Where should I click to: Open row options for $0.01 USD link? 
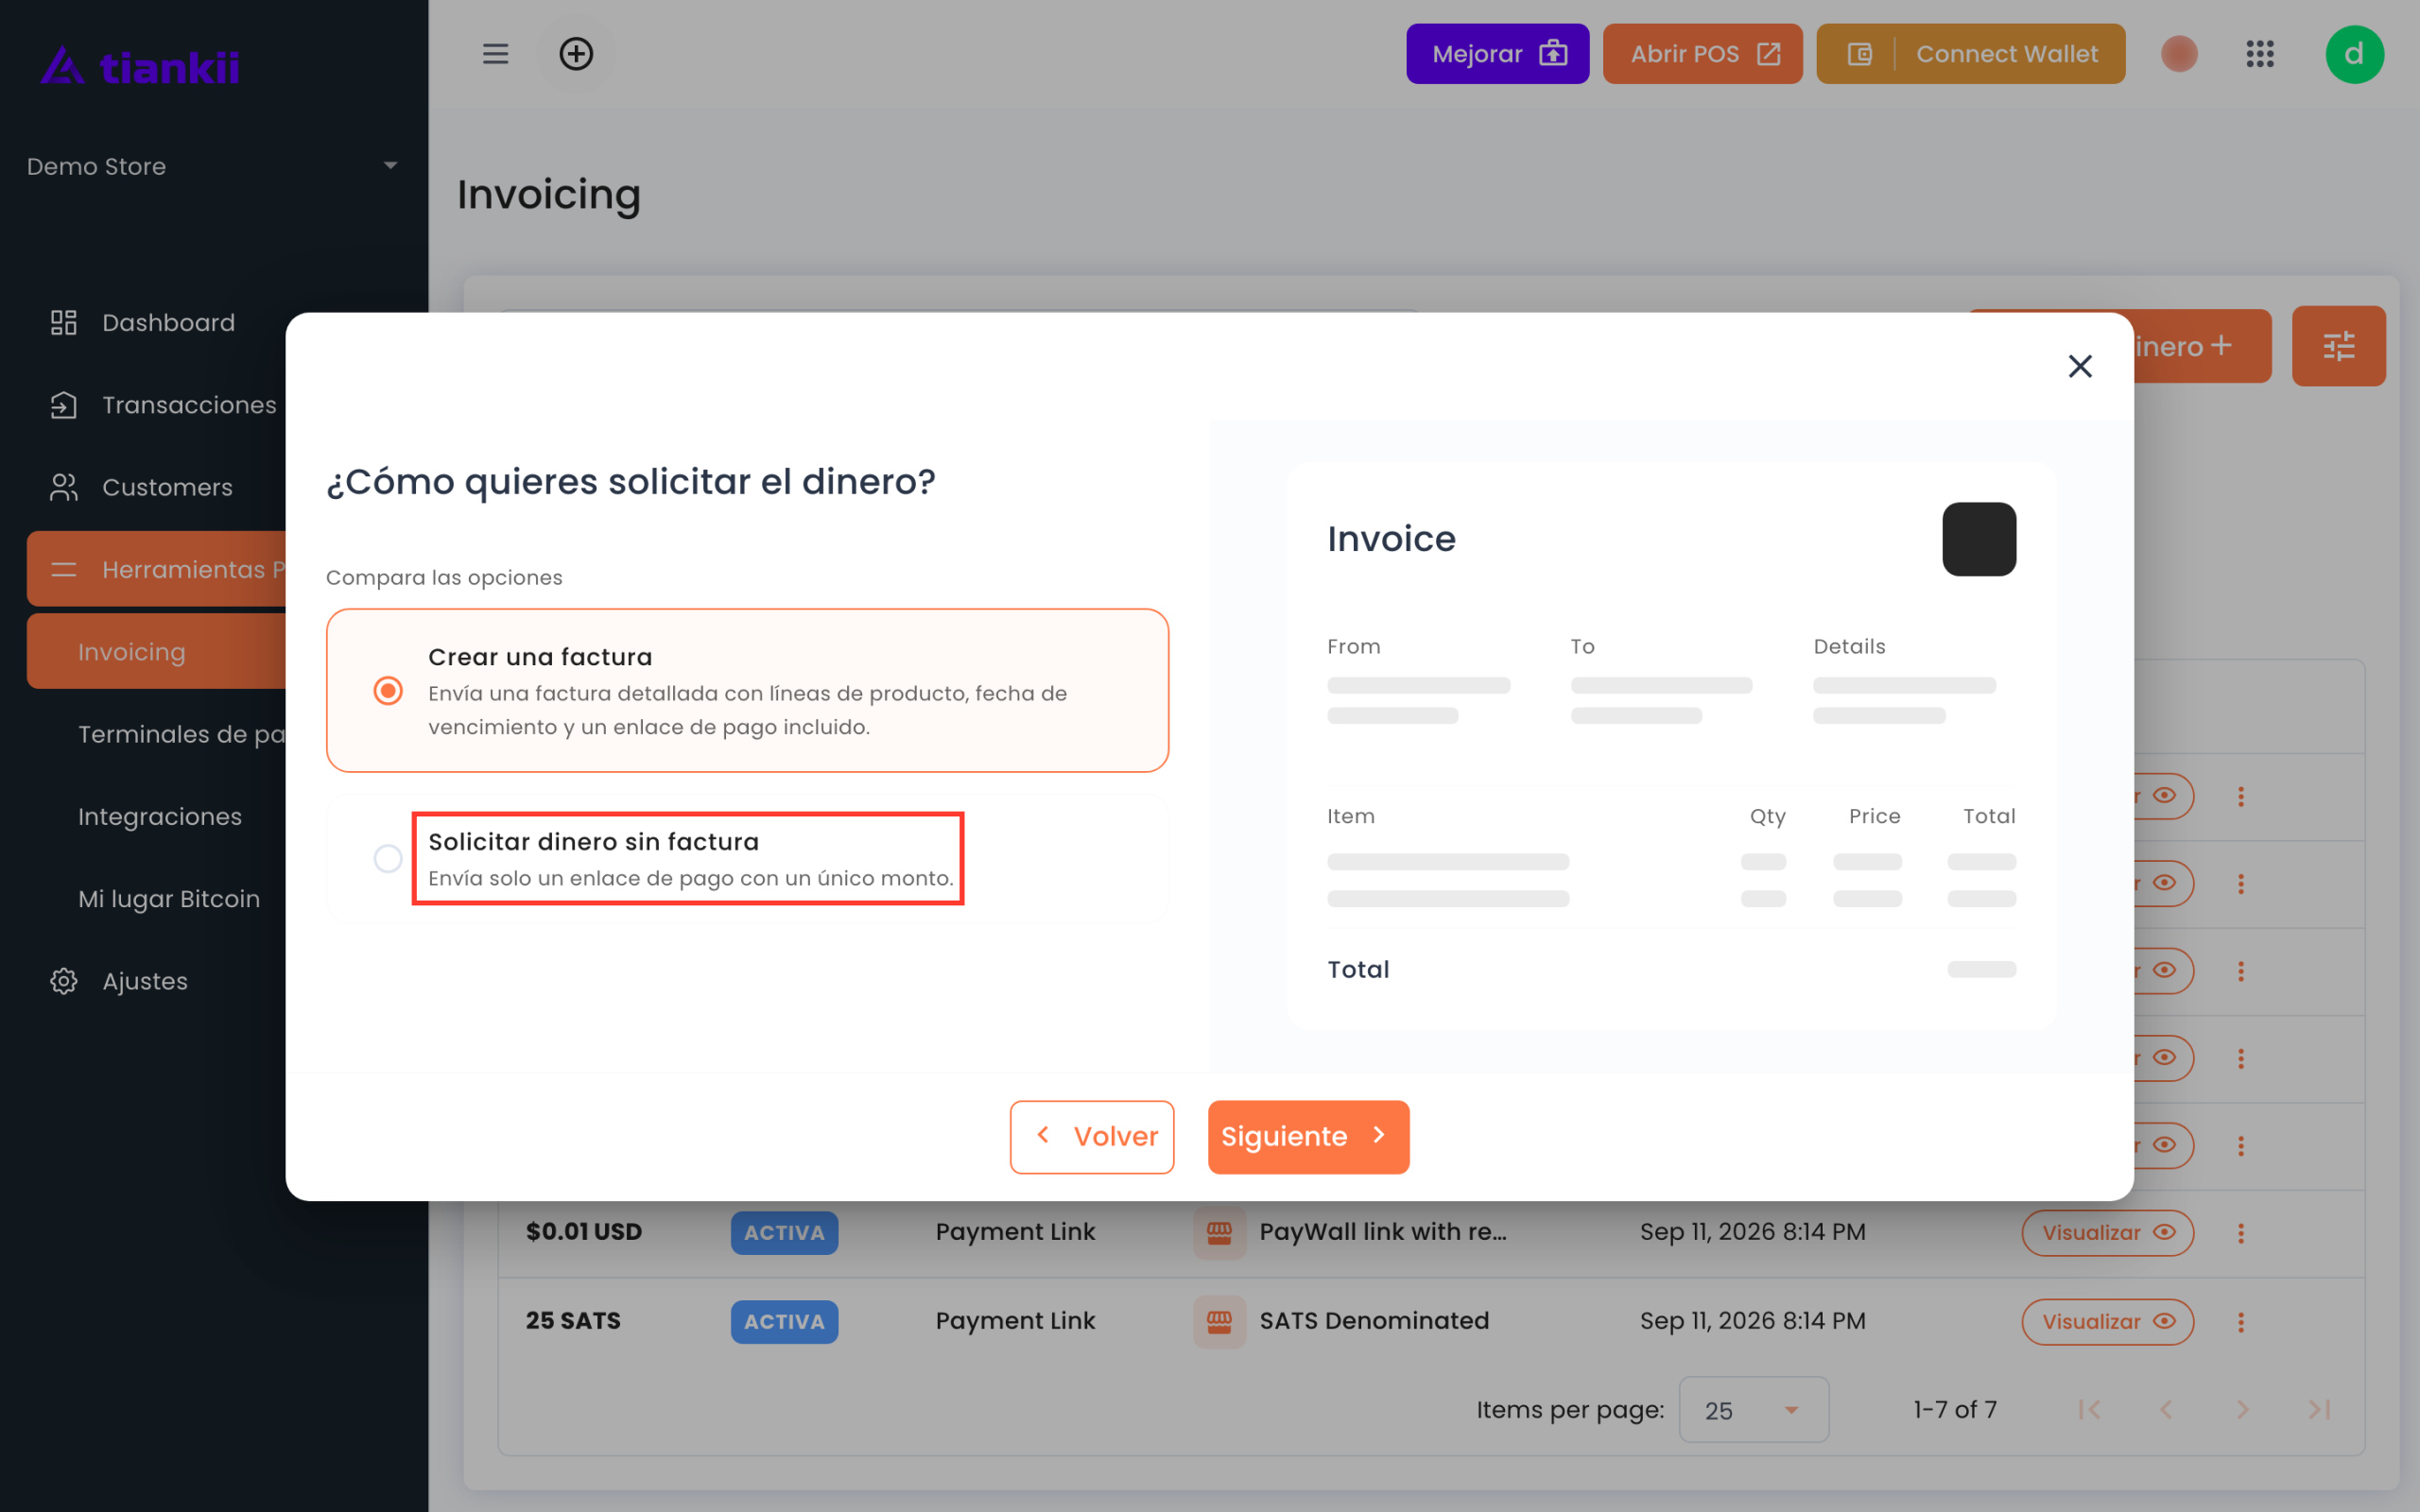coord(2241,1233)
